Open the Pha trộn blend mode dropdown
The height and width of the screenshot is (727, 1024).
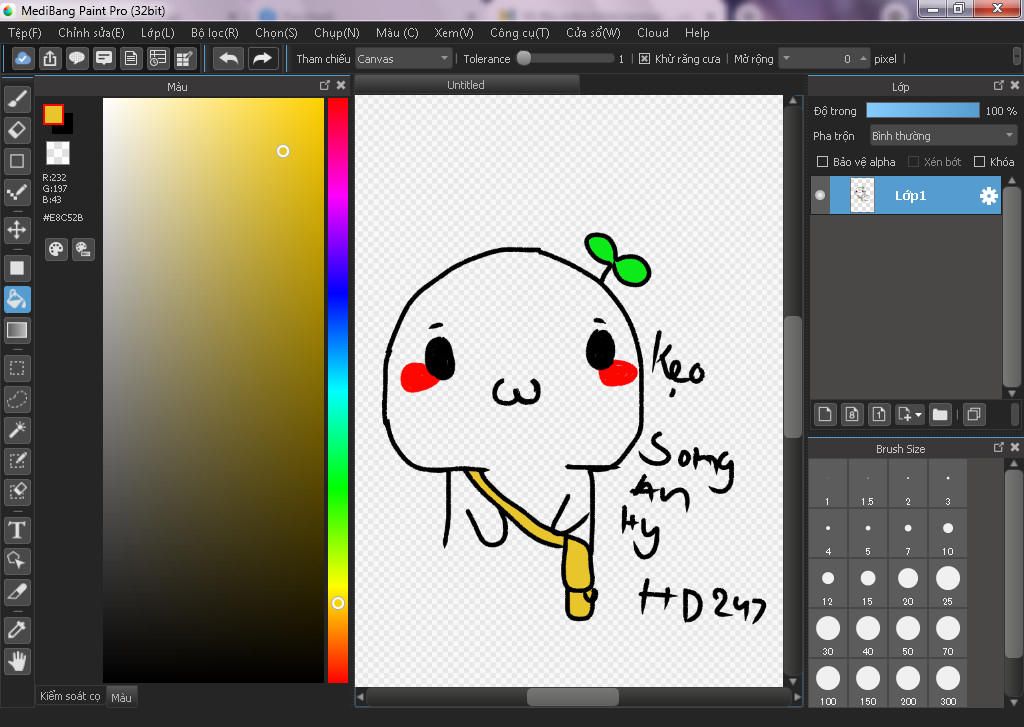click(943, 136)
